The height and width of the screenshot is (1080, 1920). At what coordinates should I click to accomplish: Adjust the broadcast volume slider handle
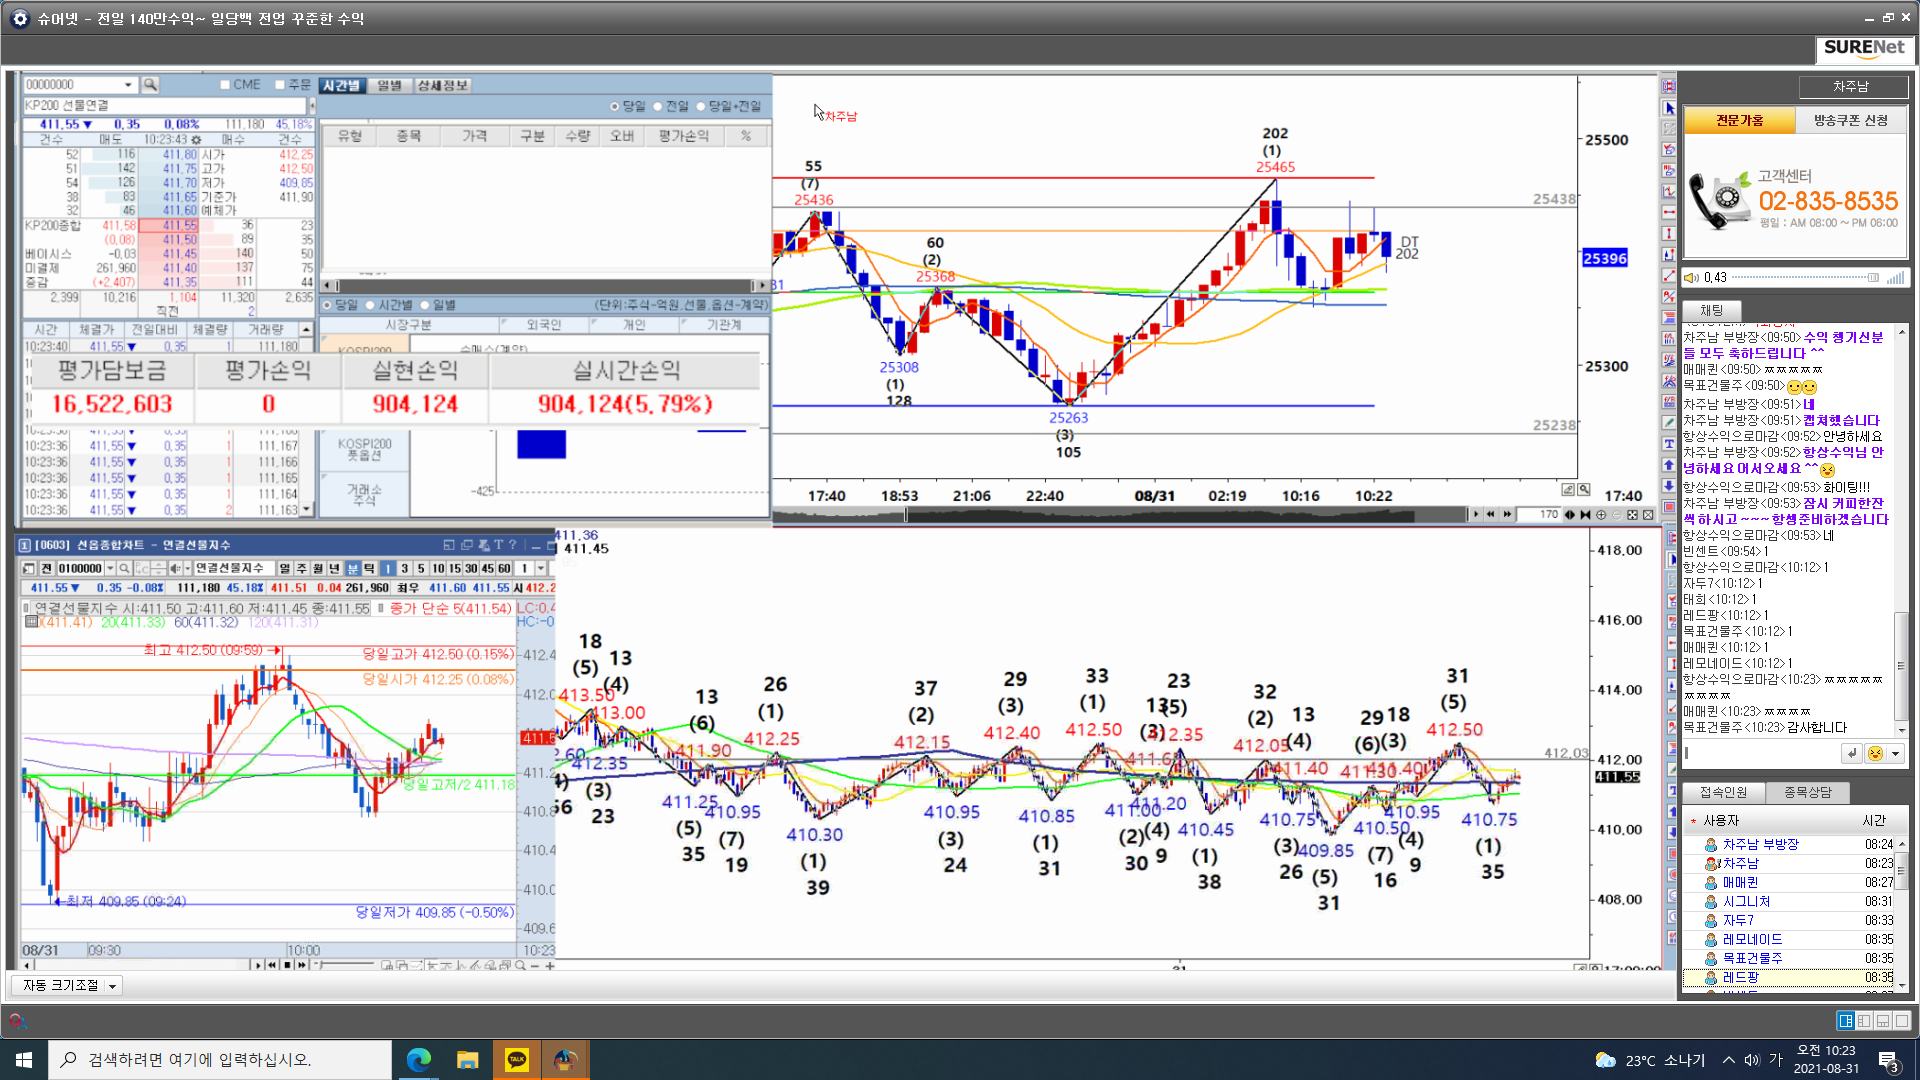click(x=1872, y=278)
